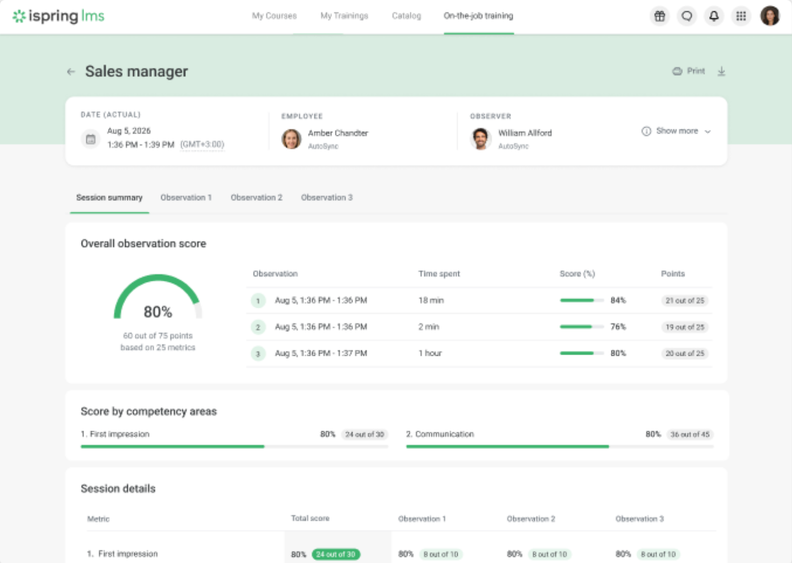Click the 80% observation 3 progress bar
The height and width of the screenshot is (563, 792).
tap(581, 353)
